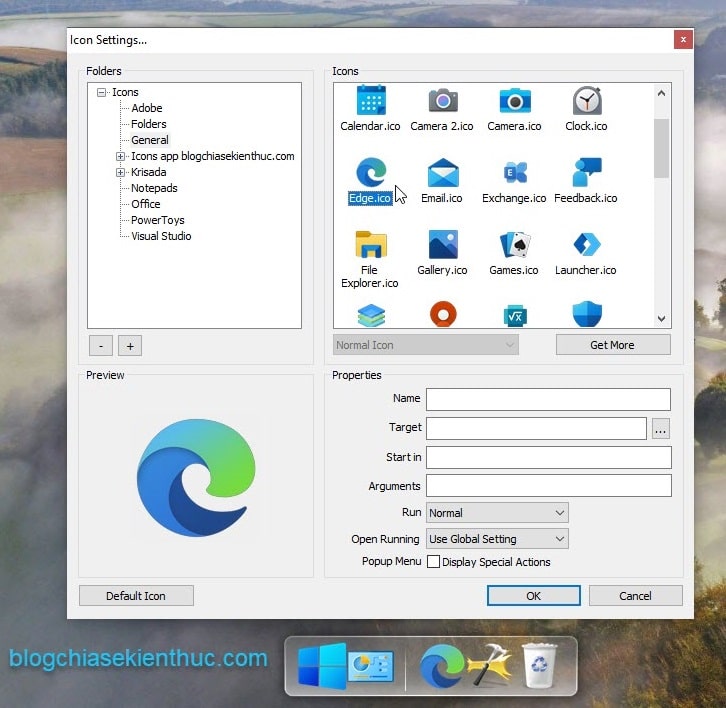Image resolution: width=726 pixels, height=708 pixels.
Task: Browse target with the ellipsis button
Action: pos(661,429)
